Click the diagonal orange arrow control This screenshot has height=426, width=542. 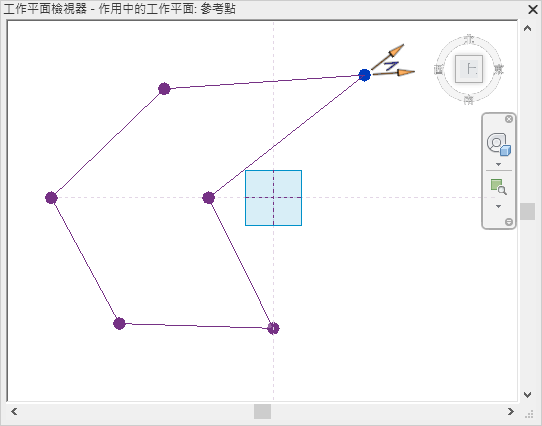coord(388,56)
